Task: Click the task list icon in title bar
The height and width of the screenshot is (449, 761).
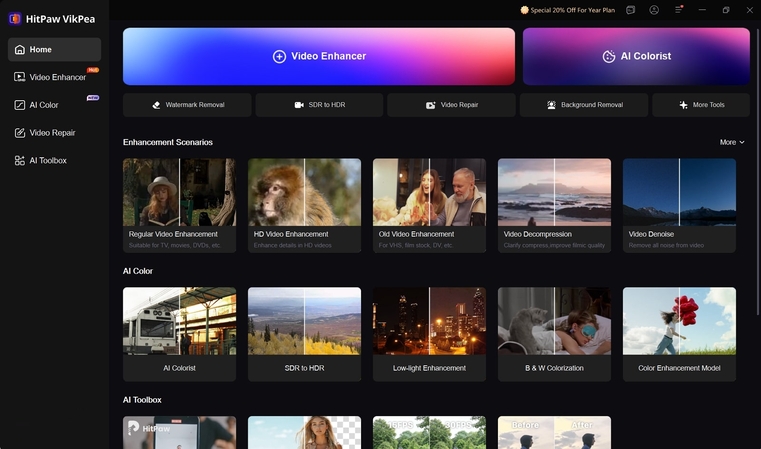Action: point(630,10)
